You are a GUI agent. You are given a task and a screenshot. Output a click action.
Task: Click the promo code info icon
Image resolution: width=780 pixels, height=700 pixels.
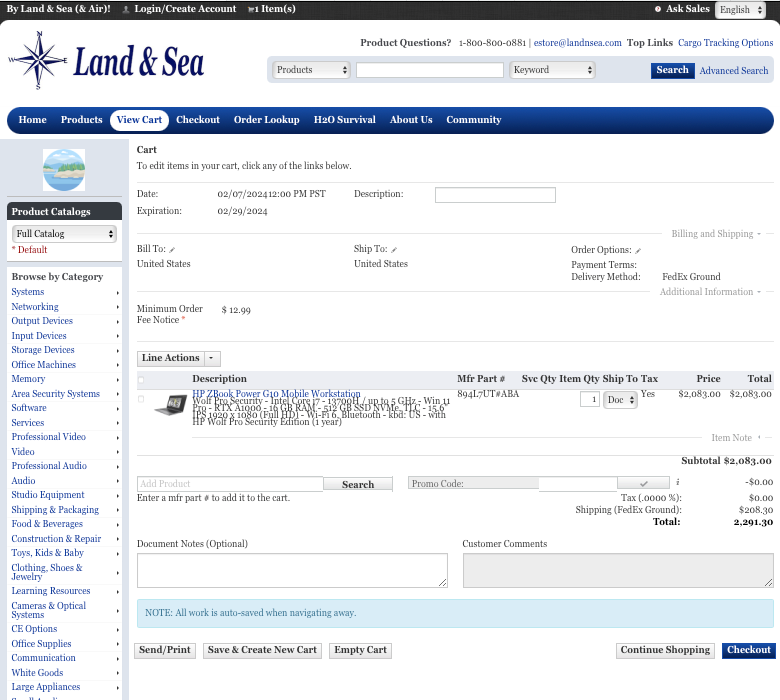(x=678, y=483)
